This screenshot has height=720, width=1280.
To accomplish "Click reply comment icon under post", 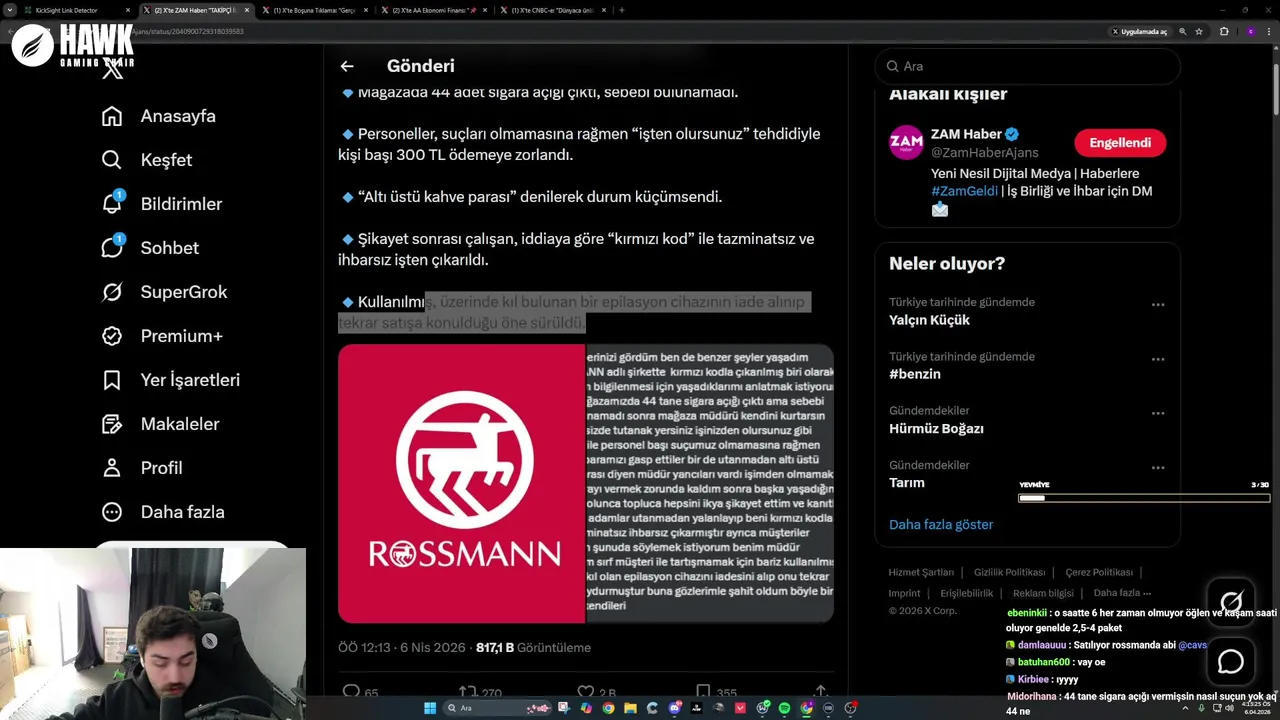I will [x=351, y=692].
